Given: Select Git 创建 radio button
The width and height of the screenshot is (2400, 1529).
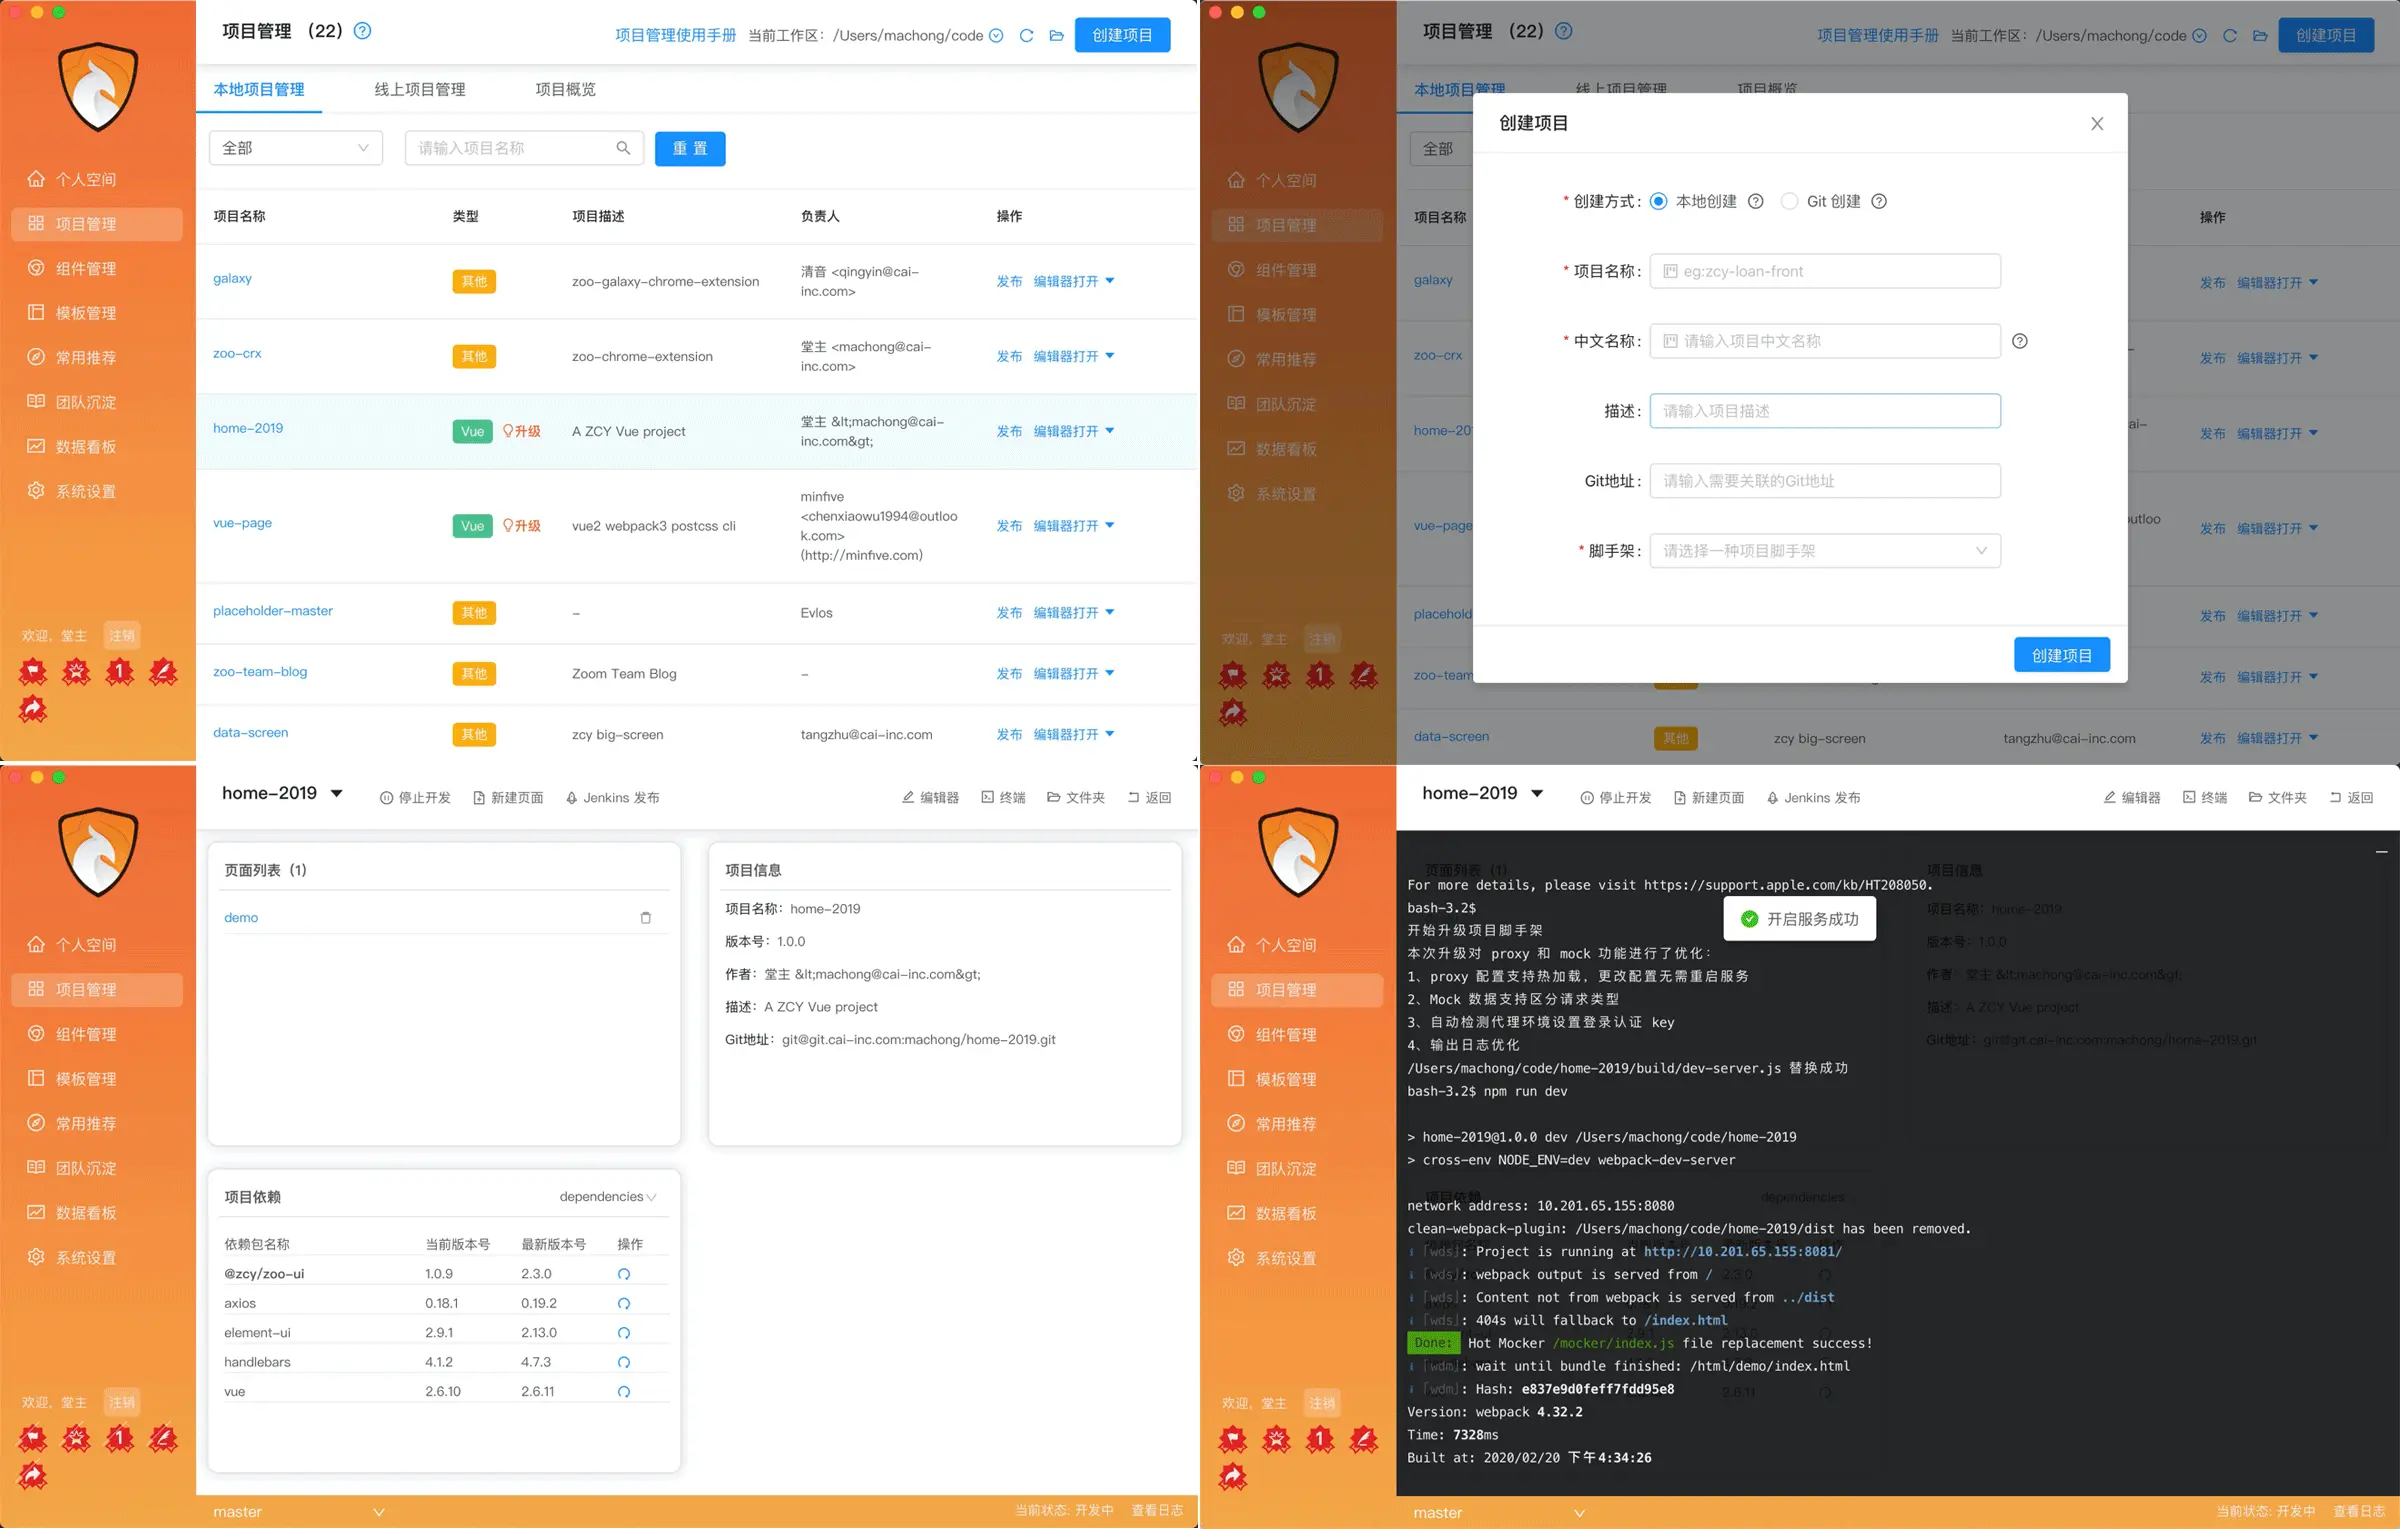Looking at the screenshot, I should pyautogui.click(x=1789, y=201).
